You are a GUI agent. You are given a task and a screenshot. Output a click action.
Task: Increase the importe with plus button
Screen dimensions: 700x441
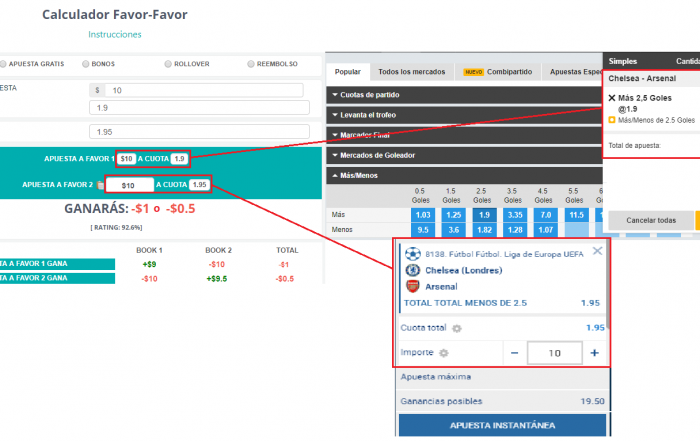coord(595,353)
